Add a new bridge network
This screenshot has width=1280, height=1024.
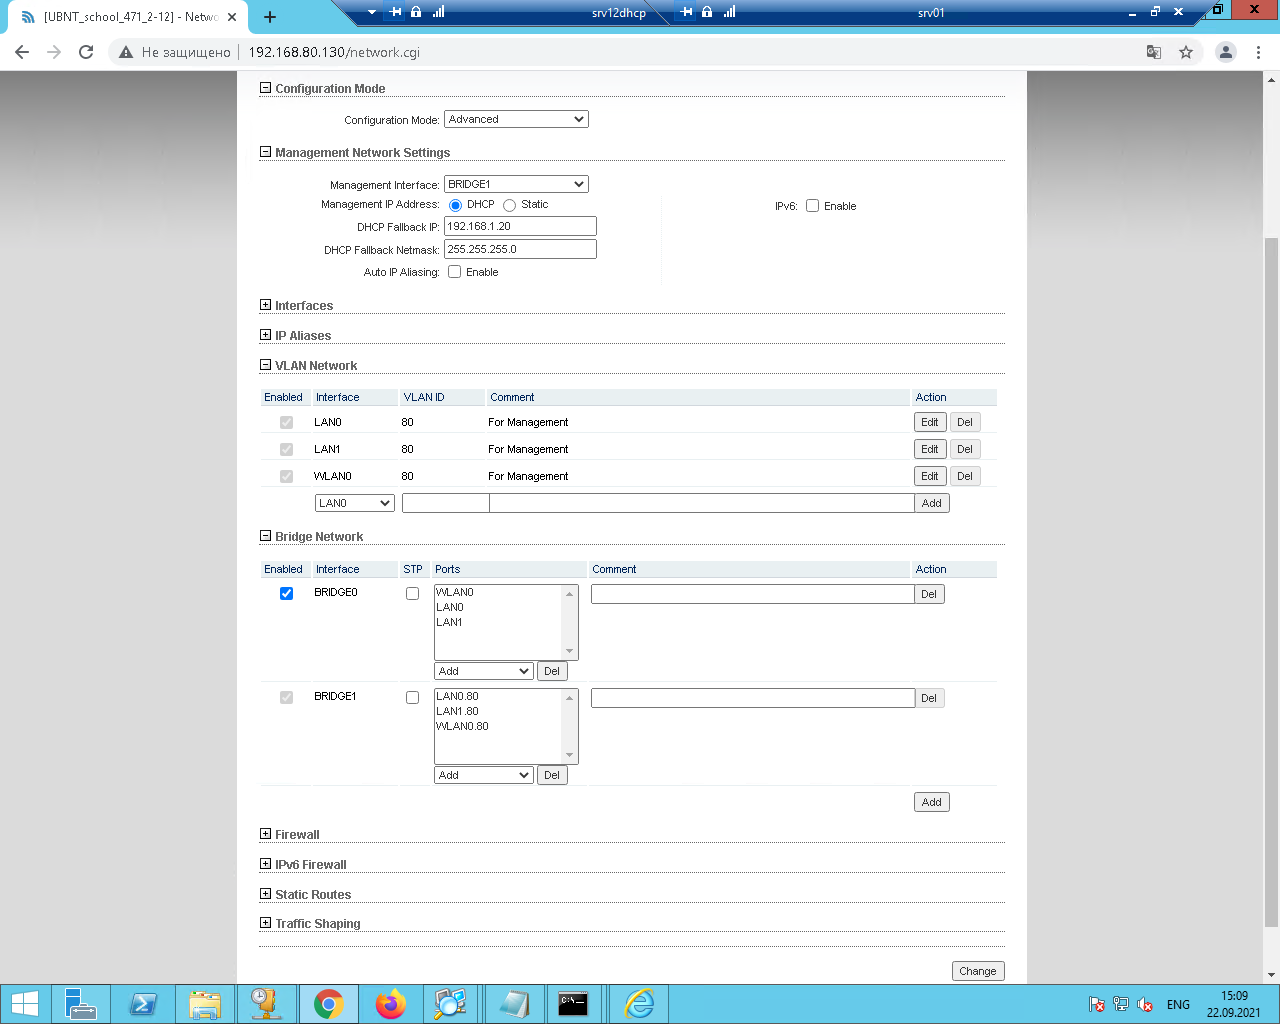coord(932,802)
